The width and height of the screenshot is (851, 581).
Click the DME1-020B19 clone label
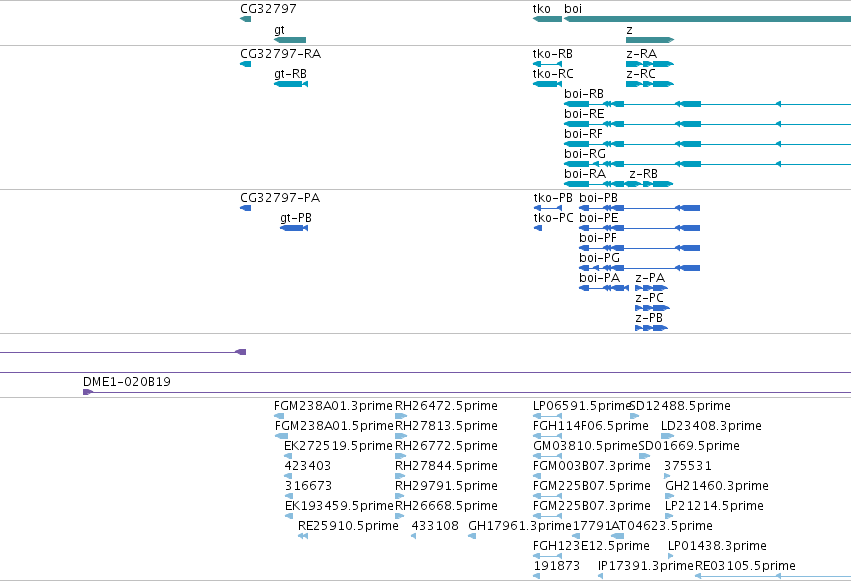[126, 382]
